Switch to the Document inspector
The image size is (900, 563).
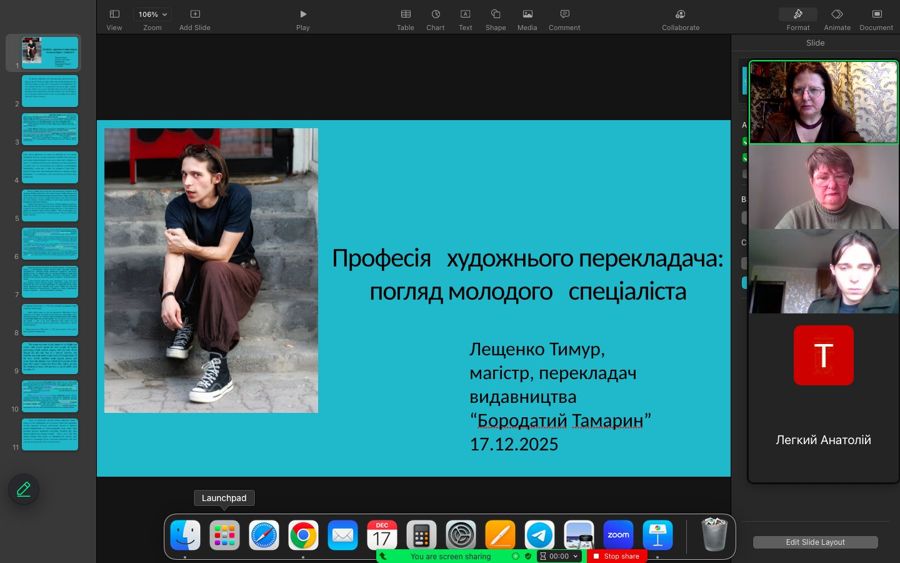pyautogui.click(x=876, y=14)
